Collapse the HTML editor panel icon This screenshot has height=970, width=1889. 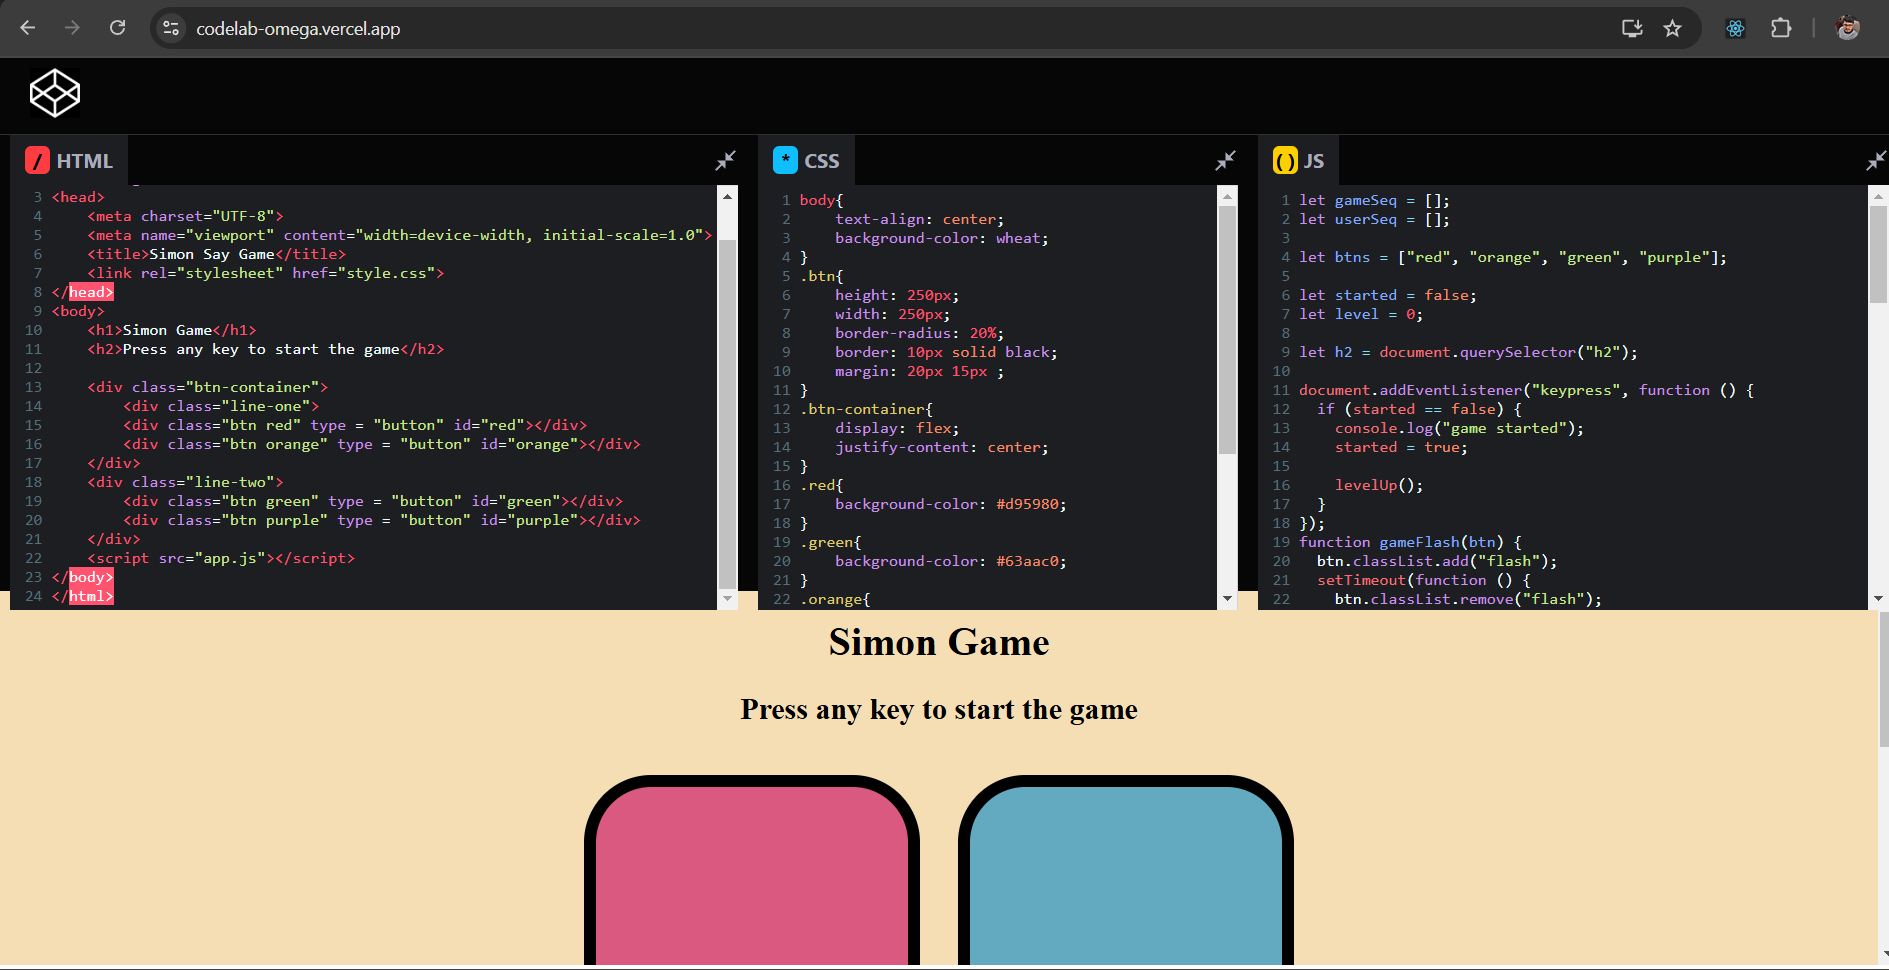726,160
